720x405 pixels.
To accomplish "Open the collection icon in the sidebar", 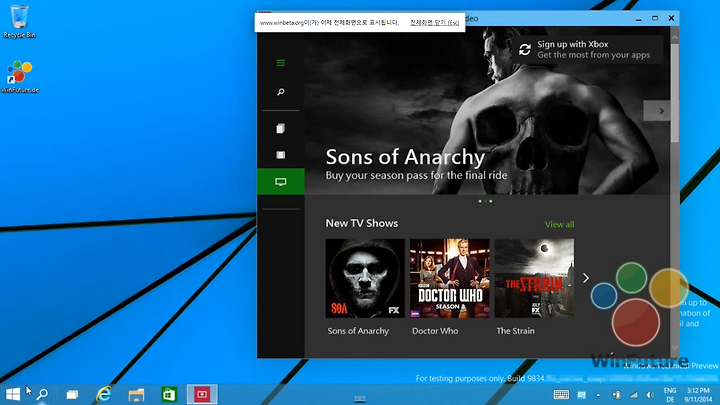I will 281,128.
